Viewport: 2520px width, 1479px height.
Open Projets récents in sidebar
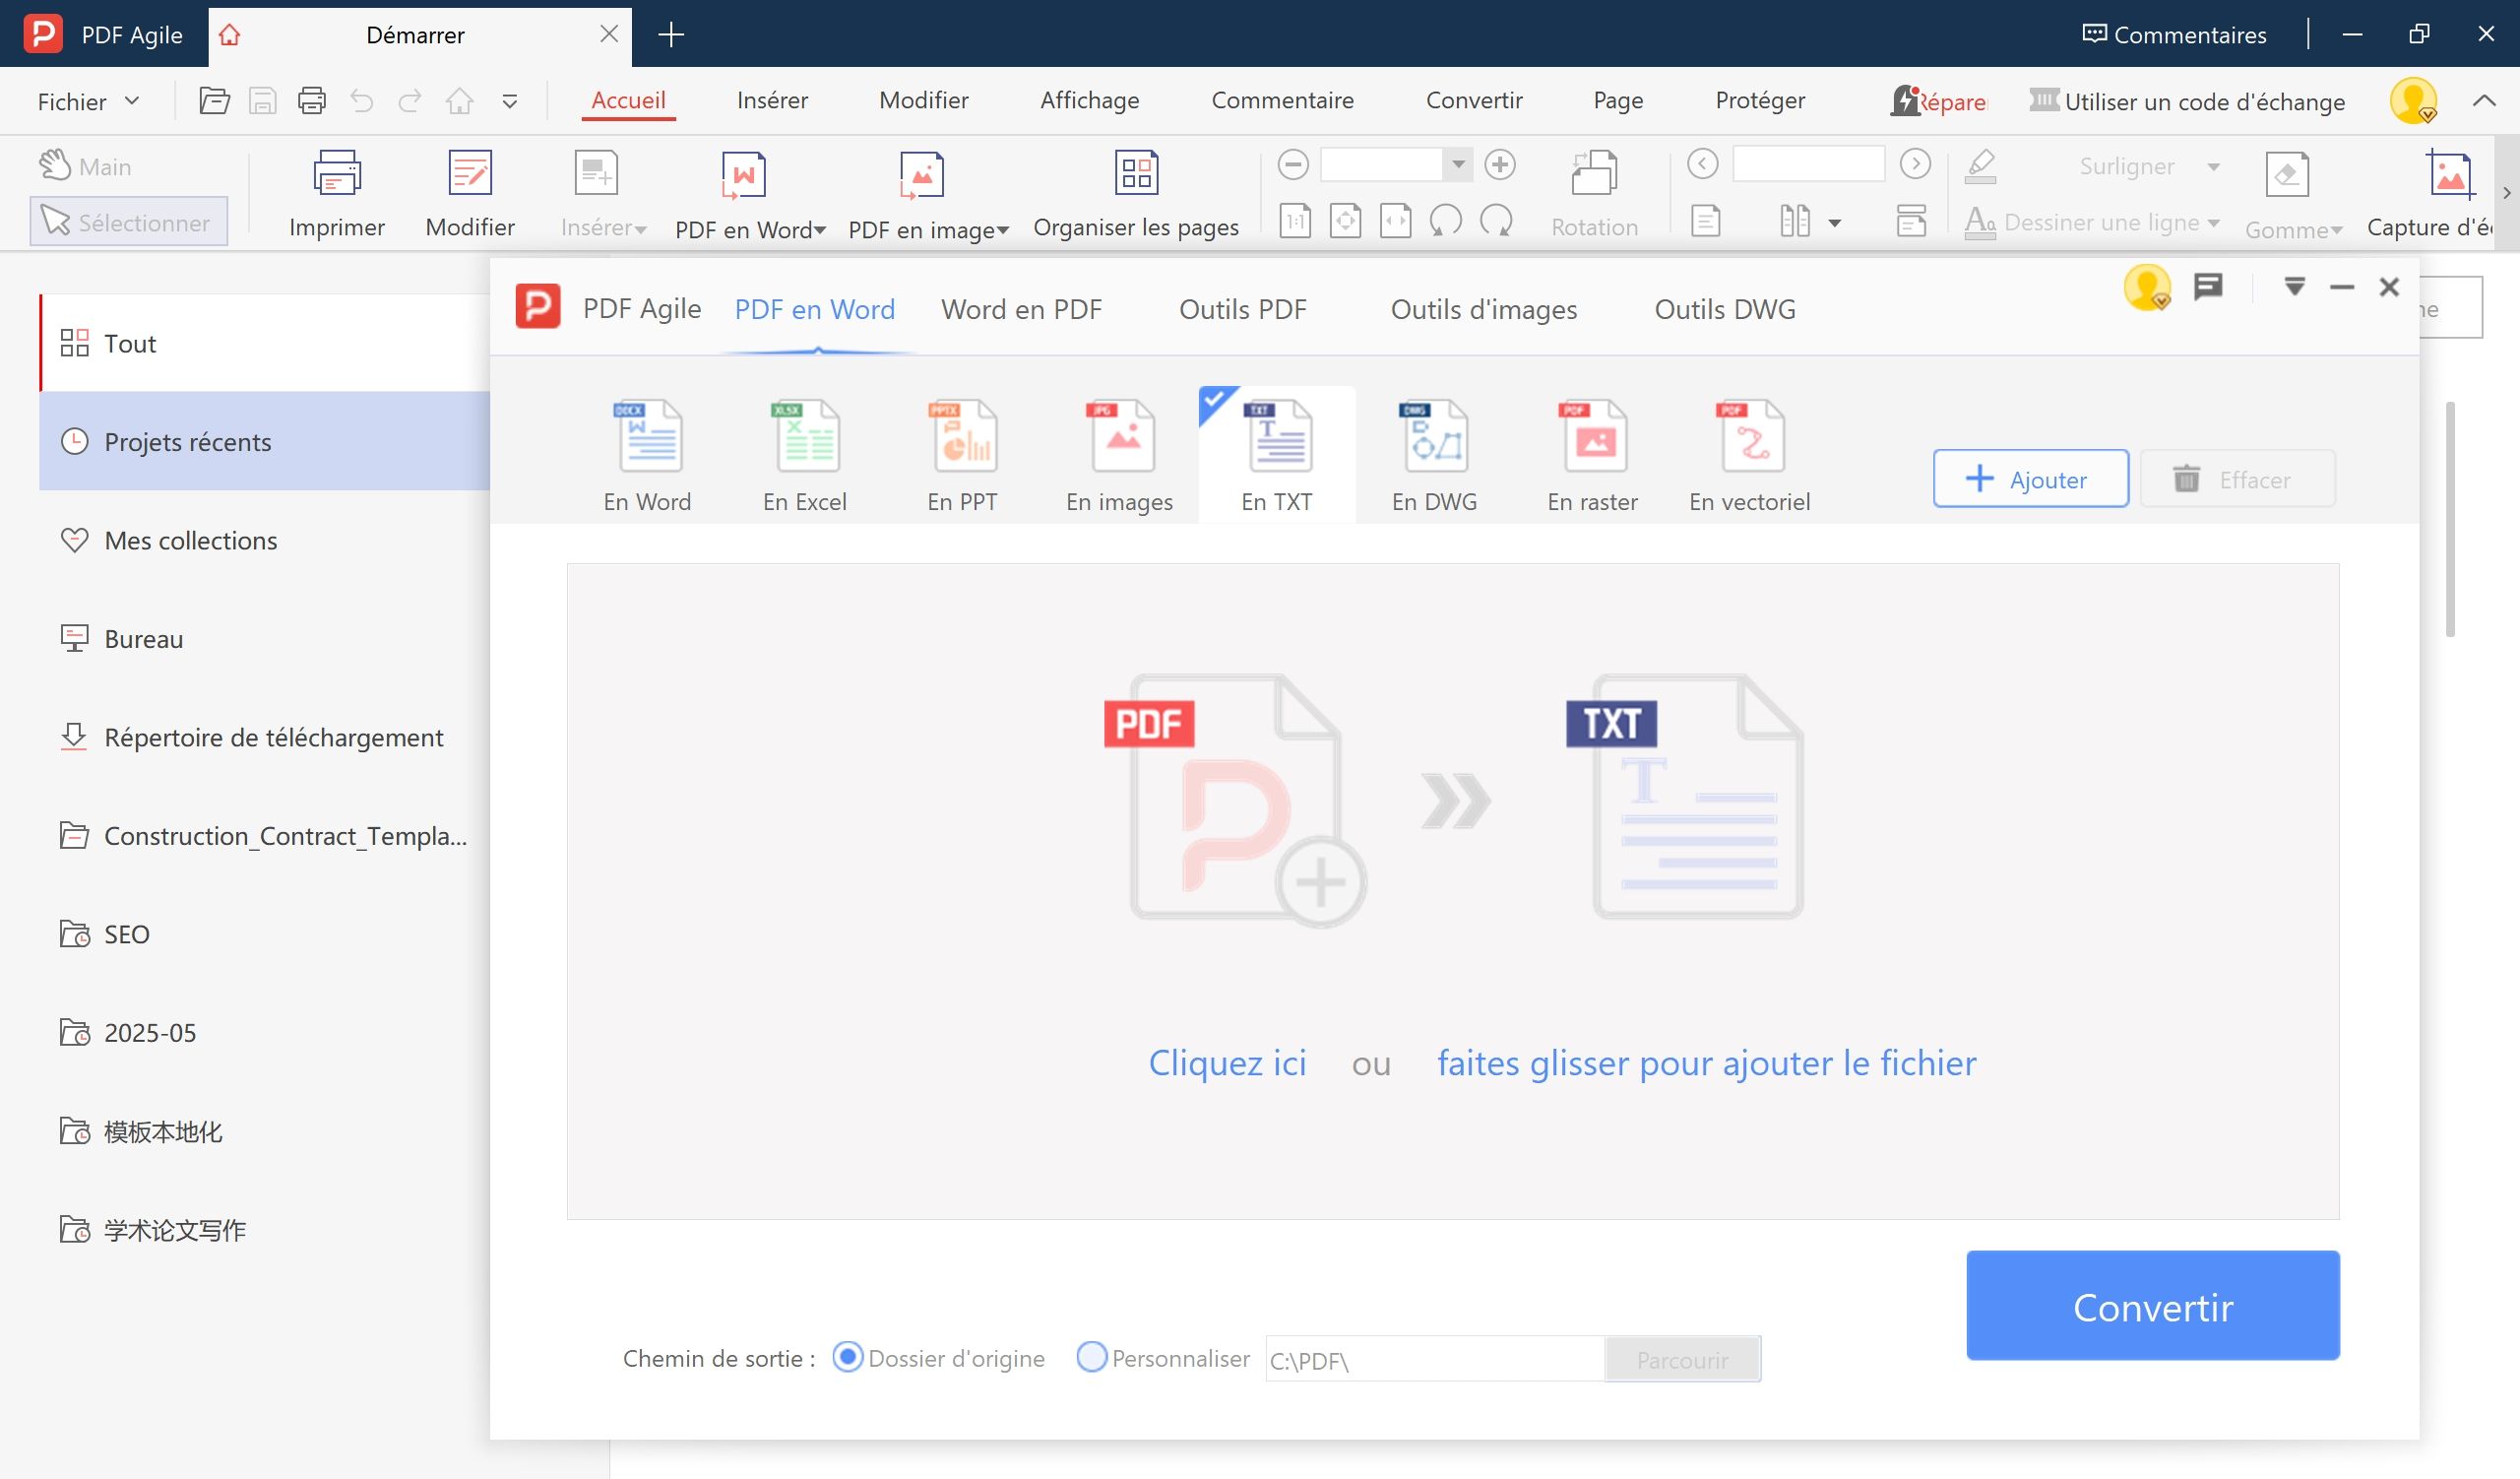tap(264, 441)
